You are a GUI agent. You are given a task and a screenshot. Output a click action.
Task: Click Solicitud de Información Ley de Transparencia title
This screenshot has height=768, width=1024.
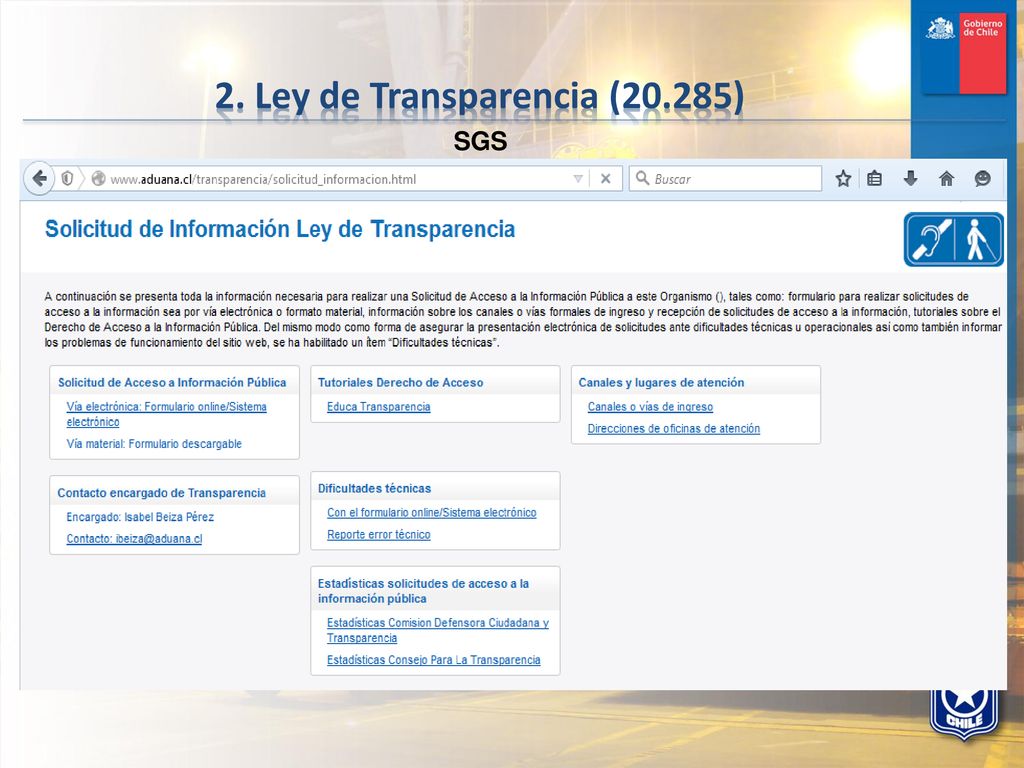[280, 229]
